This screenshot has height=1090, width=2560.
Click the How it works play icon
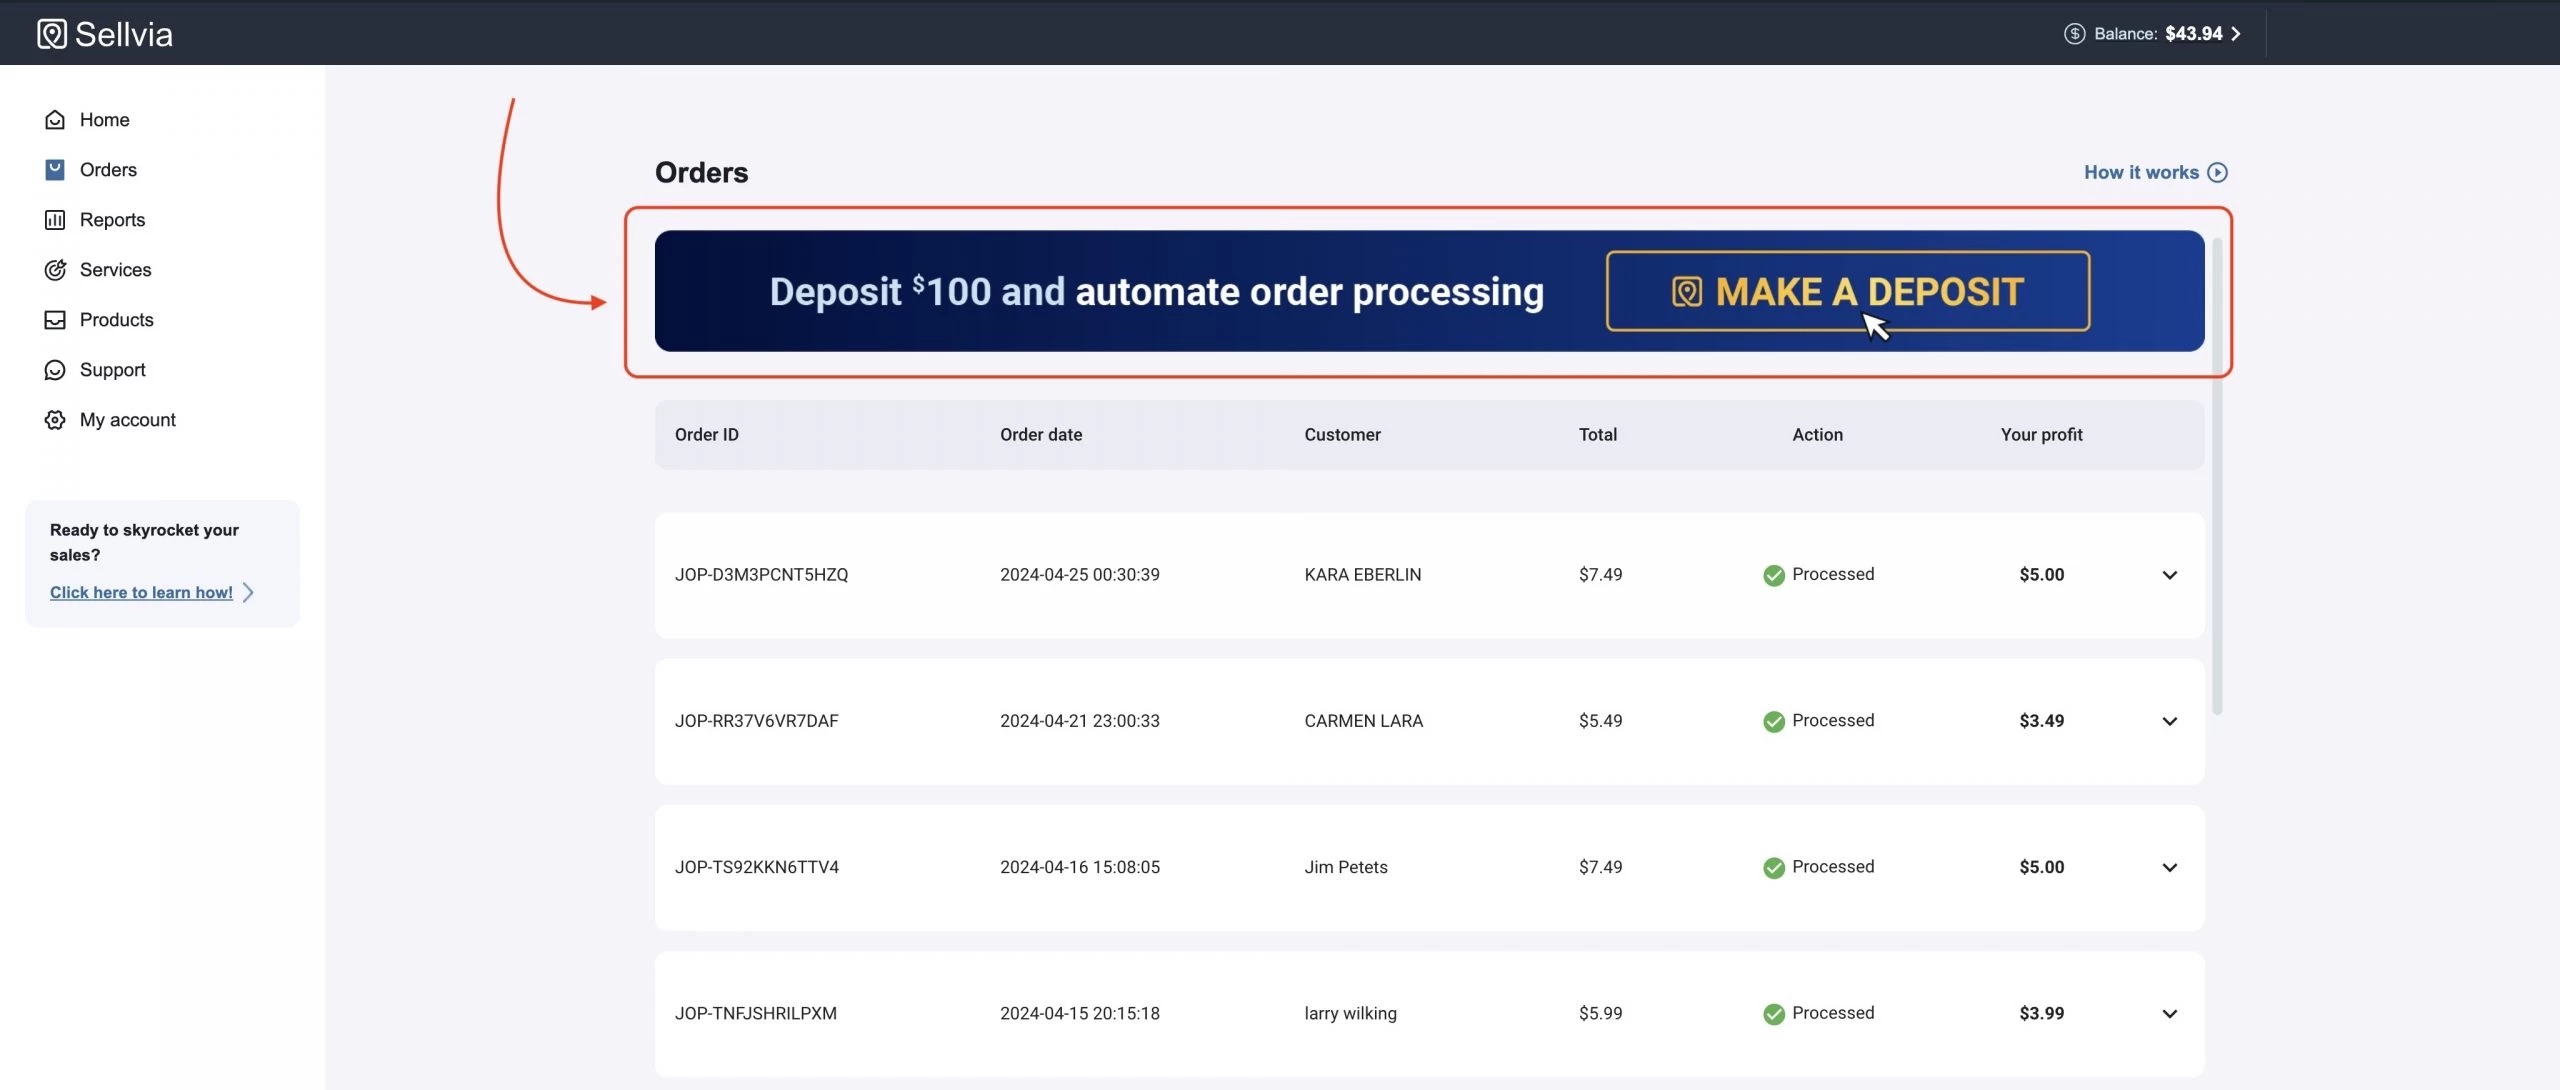point(2217,173)
